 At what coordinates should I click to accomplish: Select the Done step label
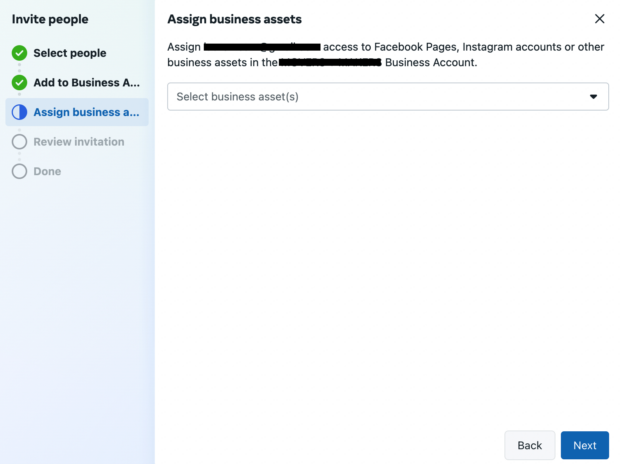[47, 171]
